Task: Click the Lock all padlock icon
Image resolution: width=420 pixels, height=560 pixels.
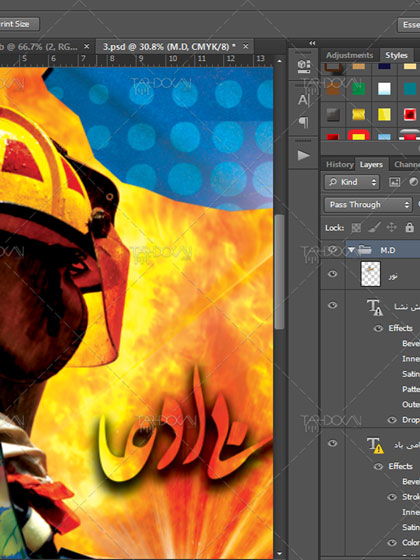Action: (x=410, y=227)
